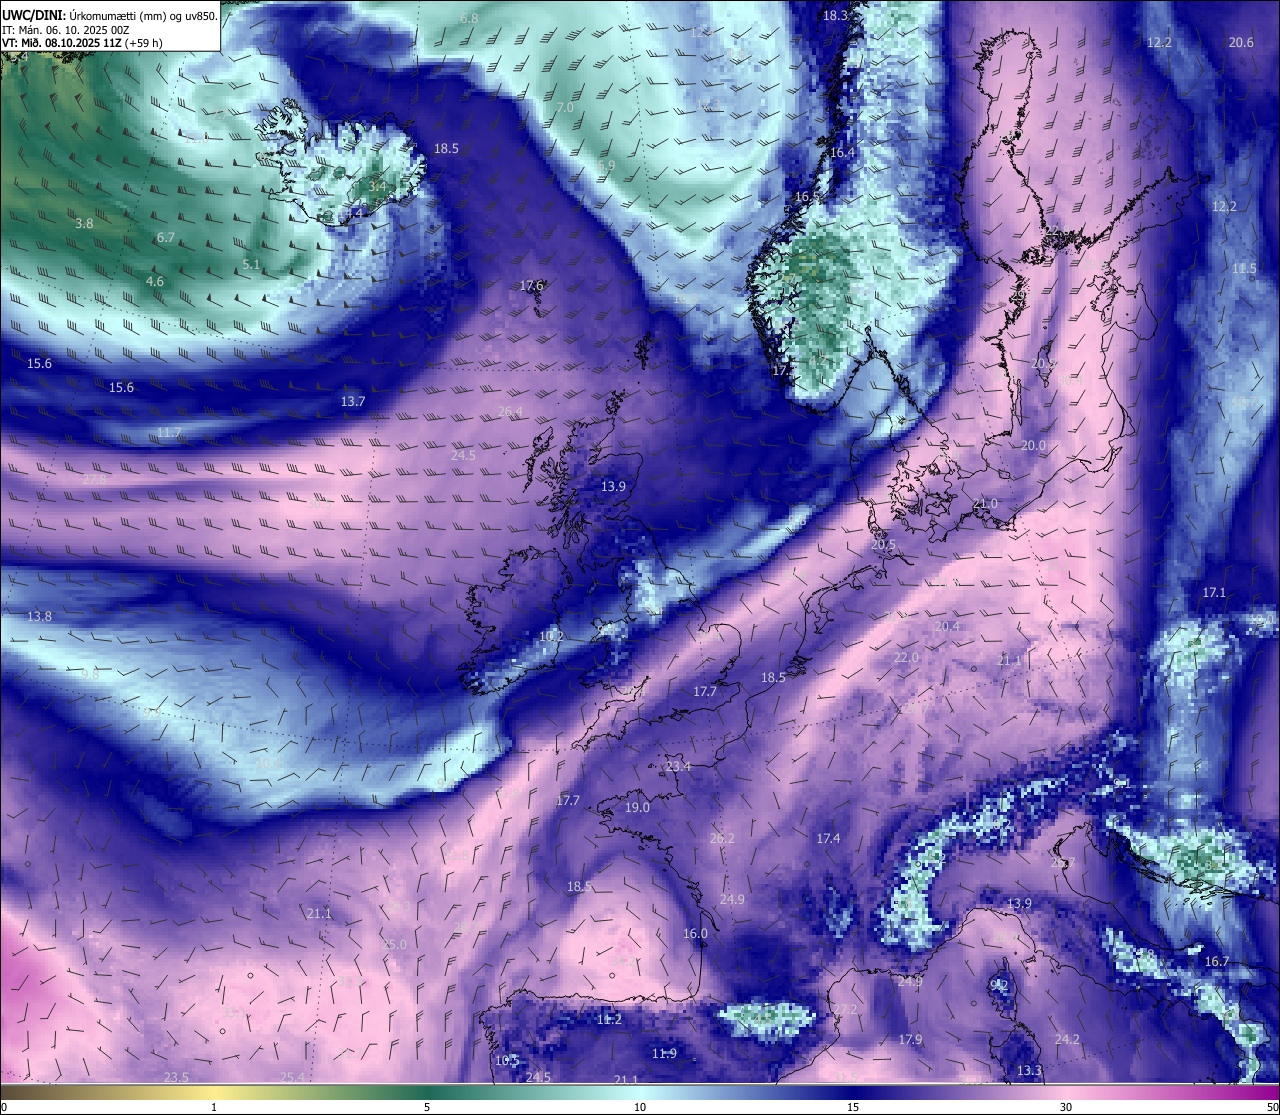Select the 23.5 value label
The height and width of the screenshot is (1115, 1280).
[176, 1077]
